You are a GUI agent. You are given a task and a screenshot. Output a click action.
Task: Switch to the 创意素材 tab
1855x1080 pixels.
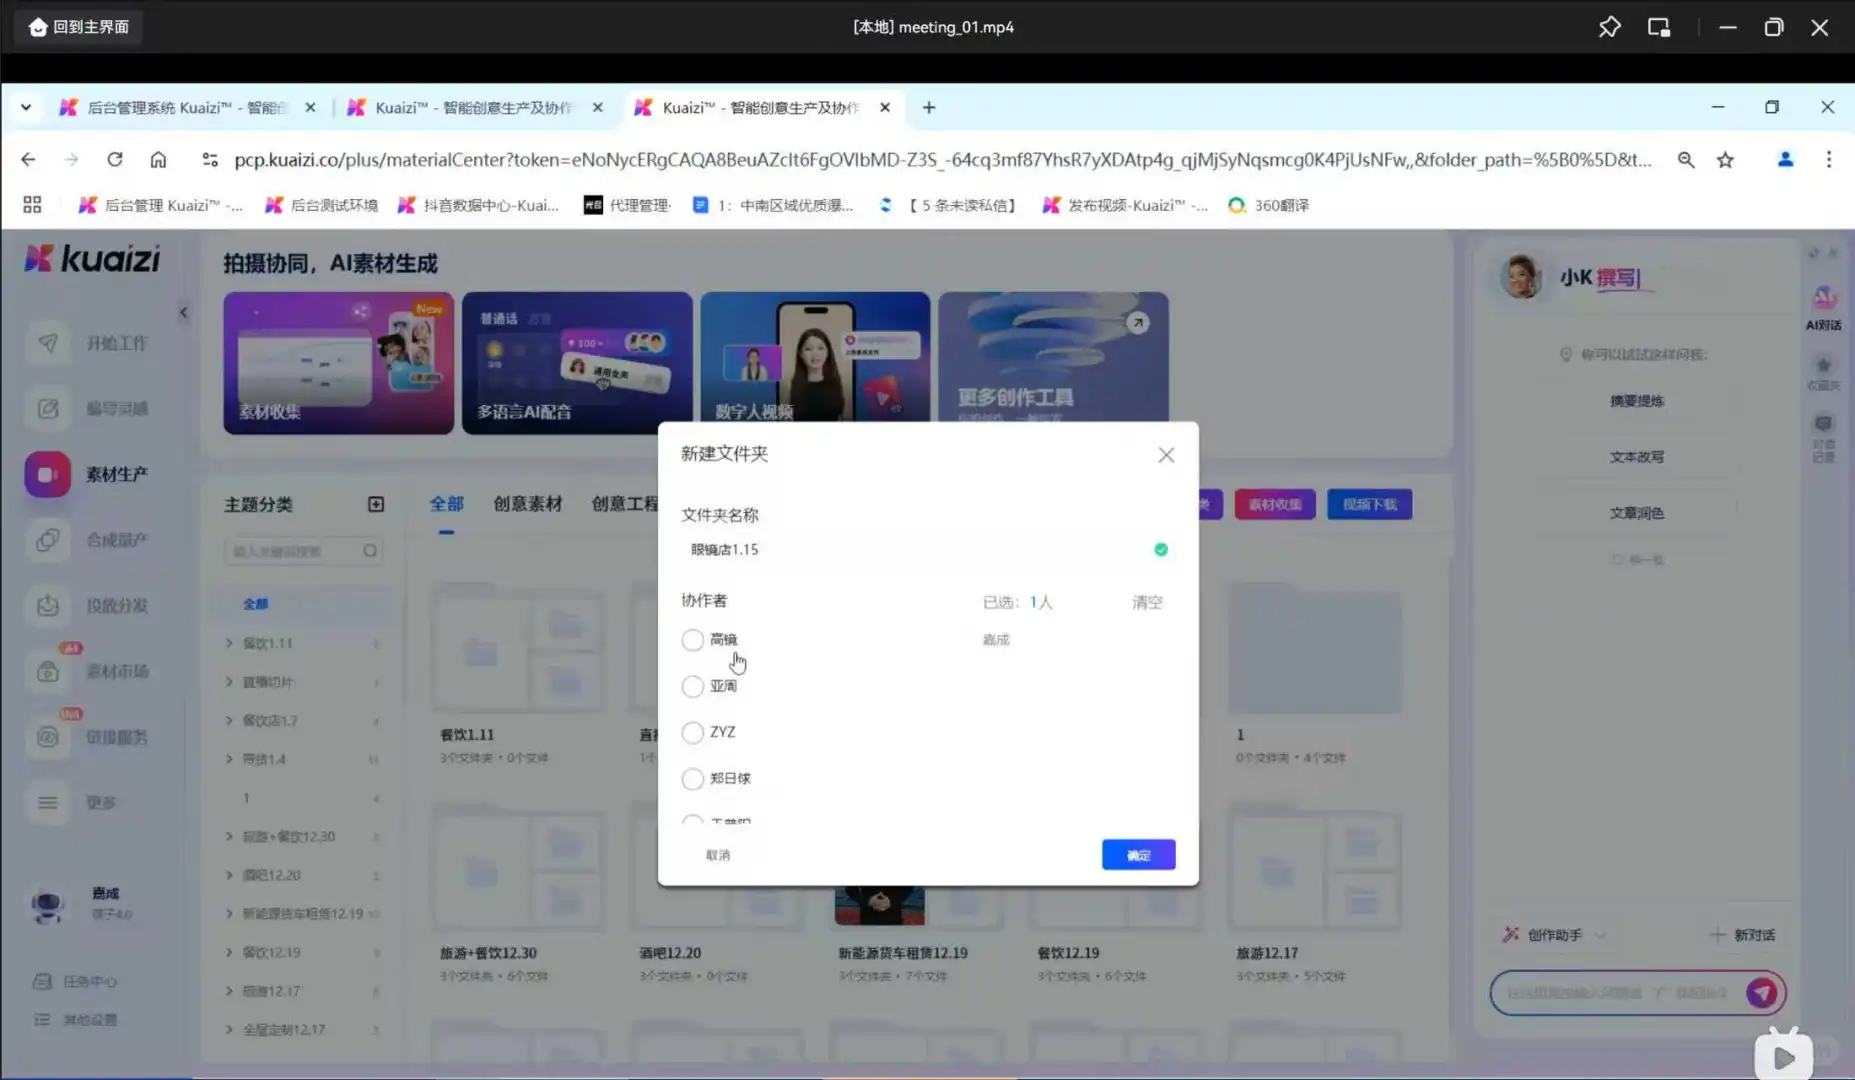pos(527,504)
